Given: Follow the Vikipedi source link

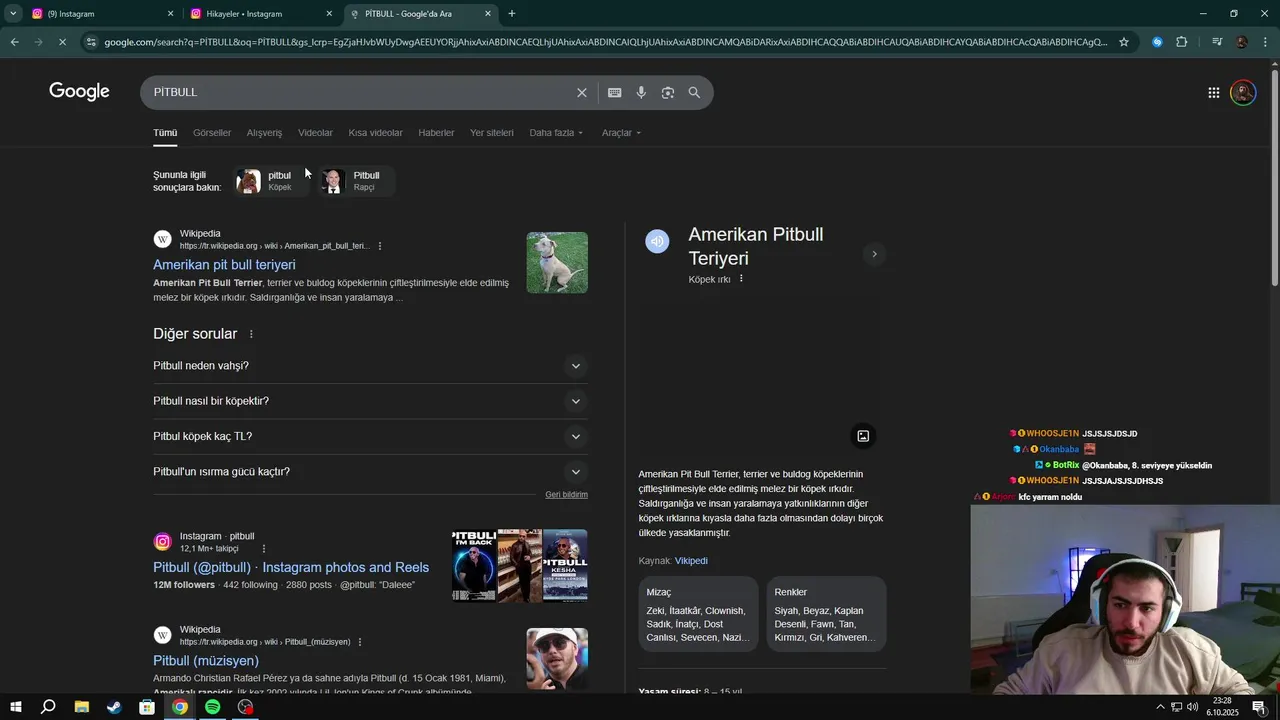Looking at the screenshot, I should (691, 561).
